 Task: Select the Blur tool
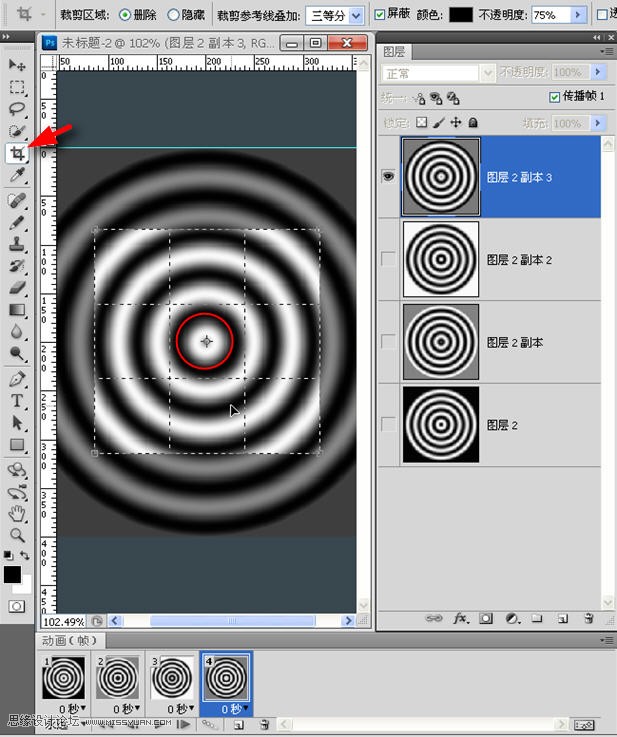(x=17, y=332)
